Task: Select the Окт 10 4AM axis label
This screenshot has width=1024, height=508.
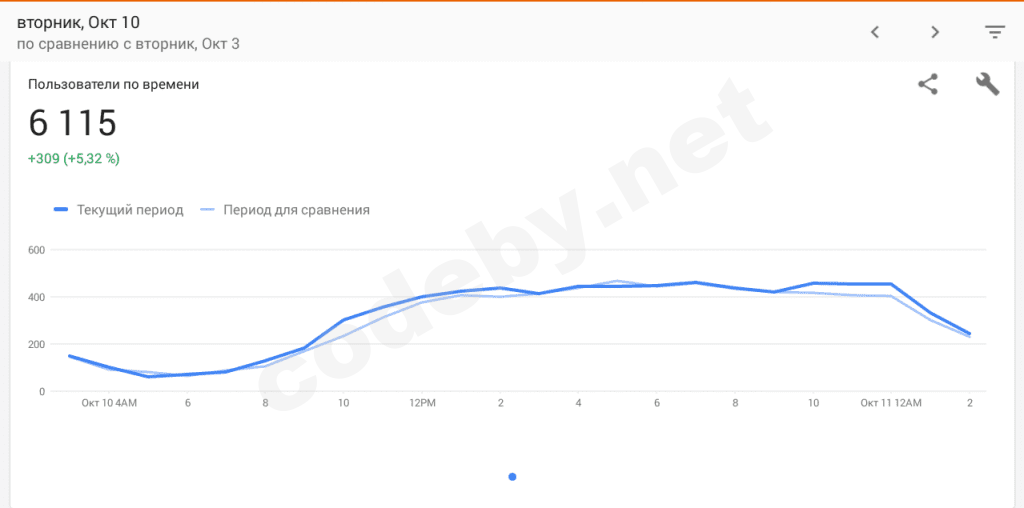Action: pyautogui.click(x=110, y=403)
